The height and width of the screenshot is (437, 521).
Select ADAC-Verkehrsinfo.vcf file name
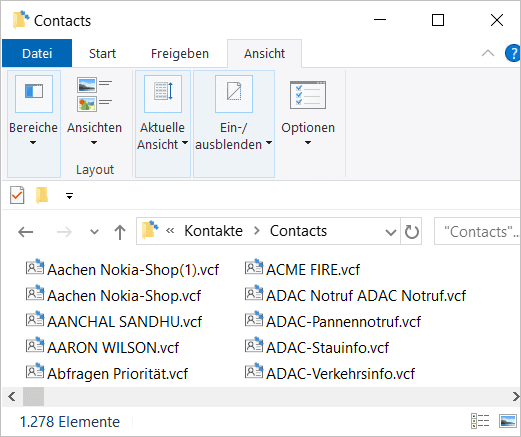pyautogui.click(x=340, y=374)
